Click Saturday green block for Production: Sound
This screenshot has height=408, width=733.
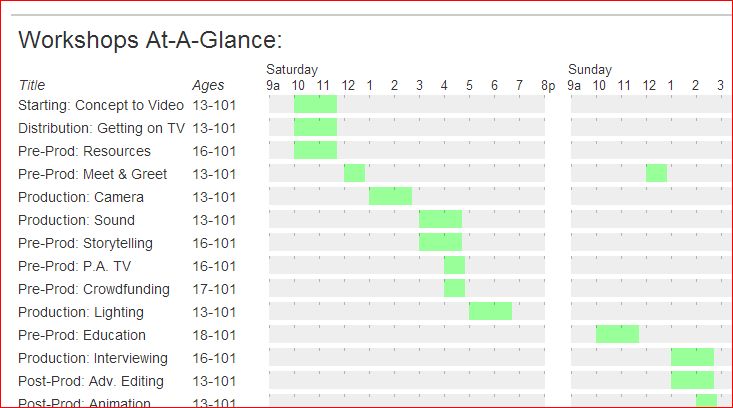pos(440,219)
